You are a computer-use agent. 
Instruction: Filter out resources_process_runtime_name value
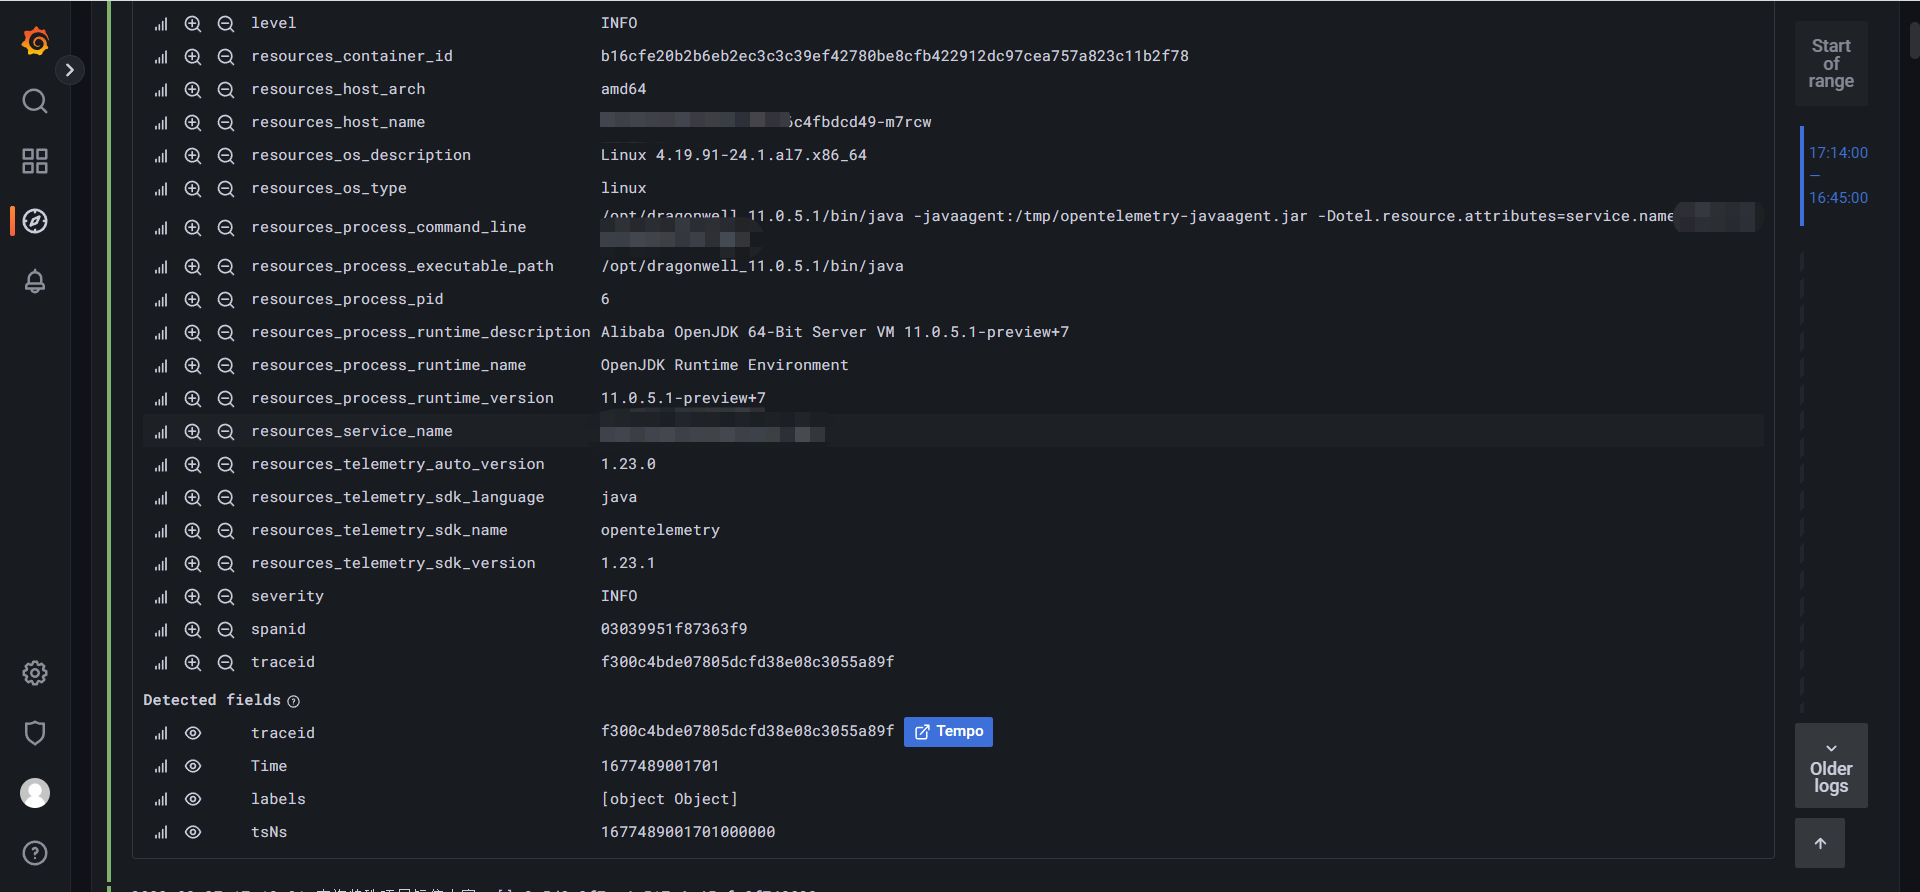pyautogui.click(x=226, y=365)
